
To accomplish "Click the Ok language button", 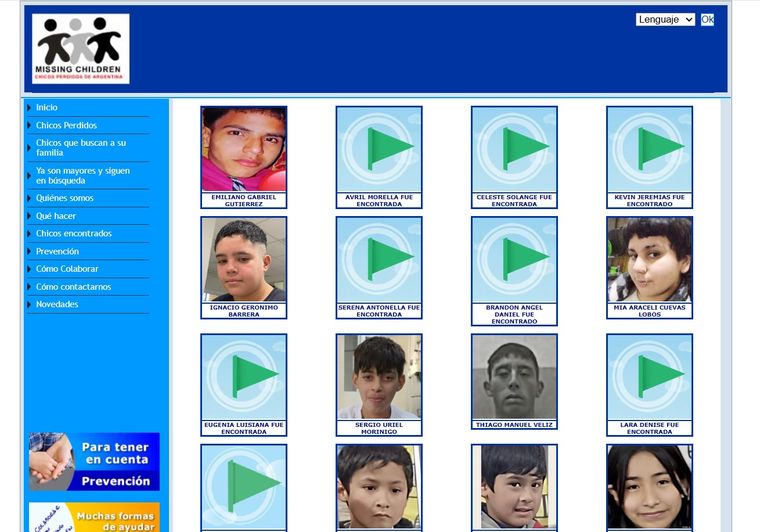I will tap(707, 19).
